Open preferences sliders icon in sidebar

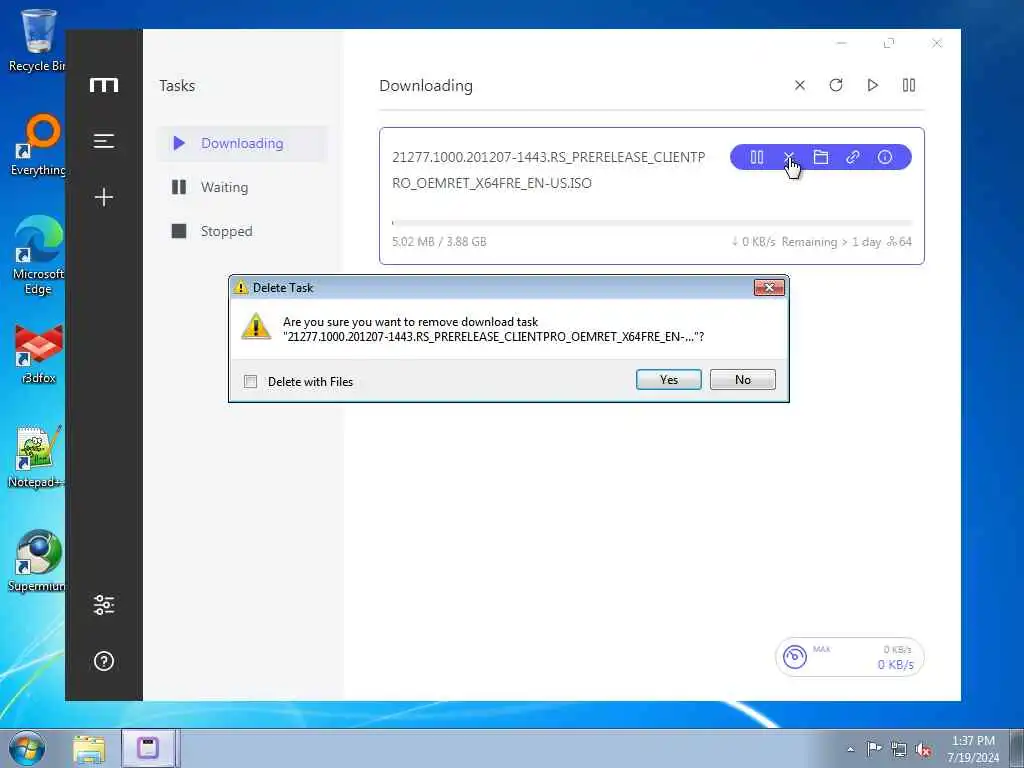pyautogui.click(x=104, y=605)
